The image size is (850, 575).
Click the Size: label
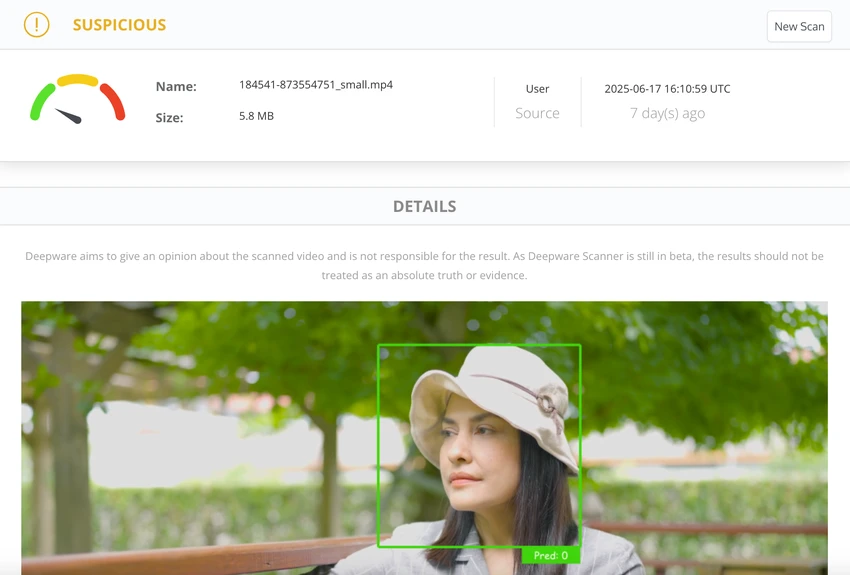pos(169,118)
